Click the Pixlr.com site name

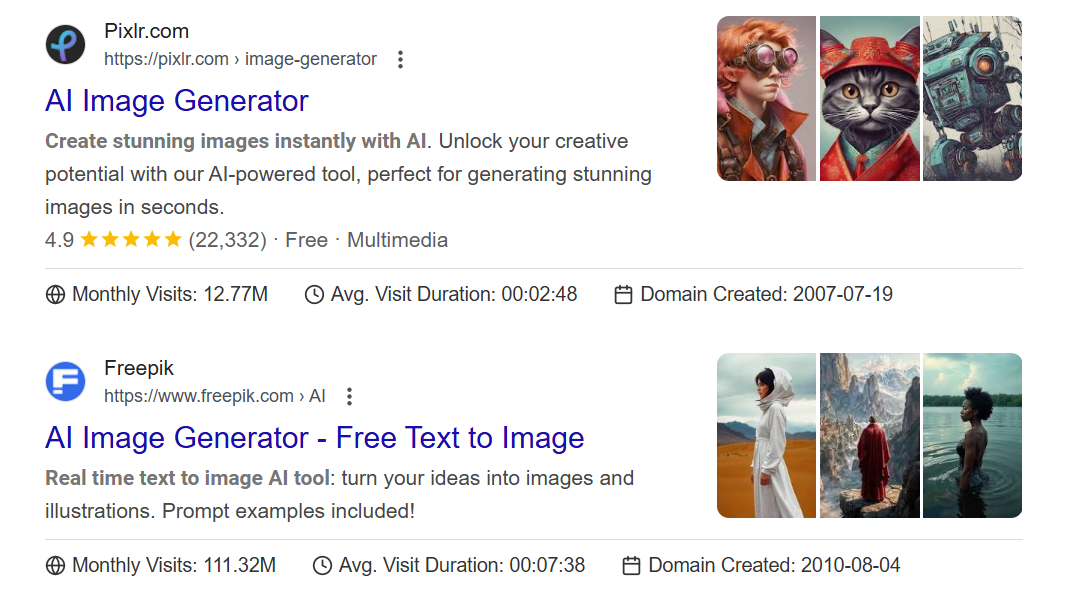pyautogui.click(x=146, y=31)
